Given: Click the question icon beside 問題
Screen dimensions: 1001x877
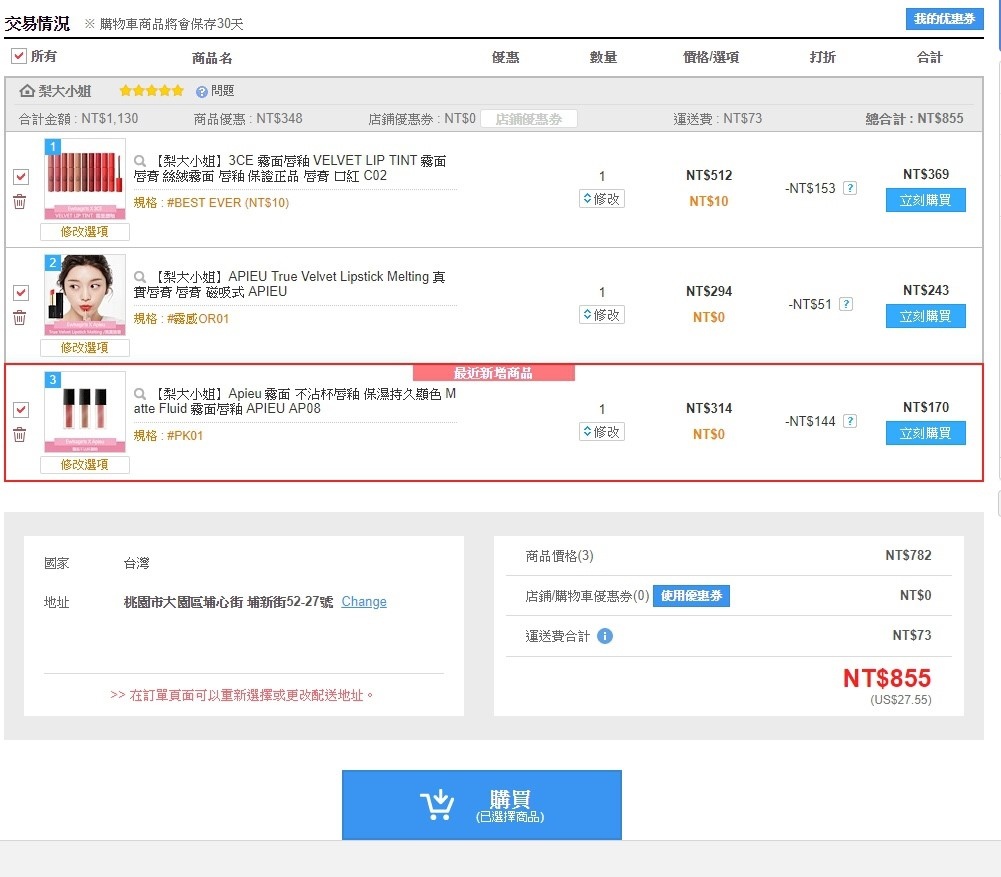Looking at the screenshot, I should tap(202, 92).
